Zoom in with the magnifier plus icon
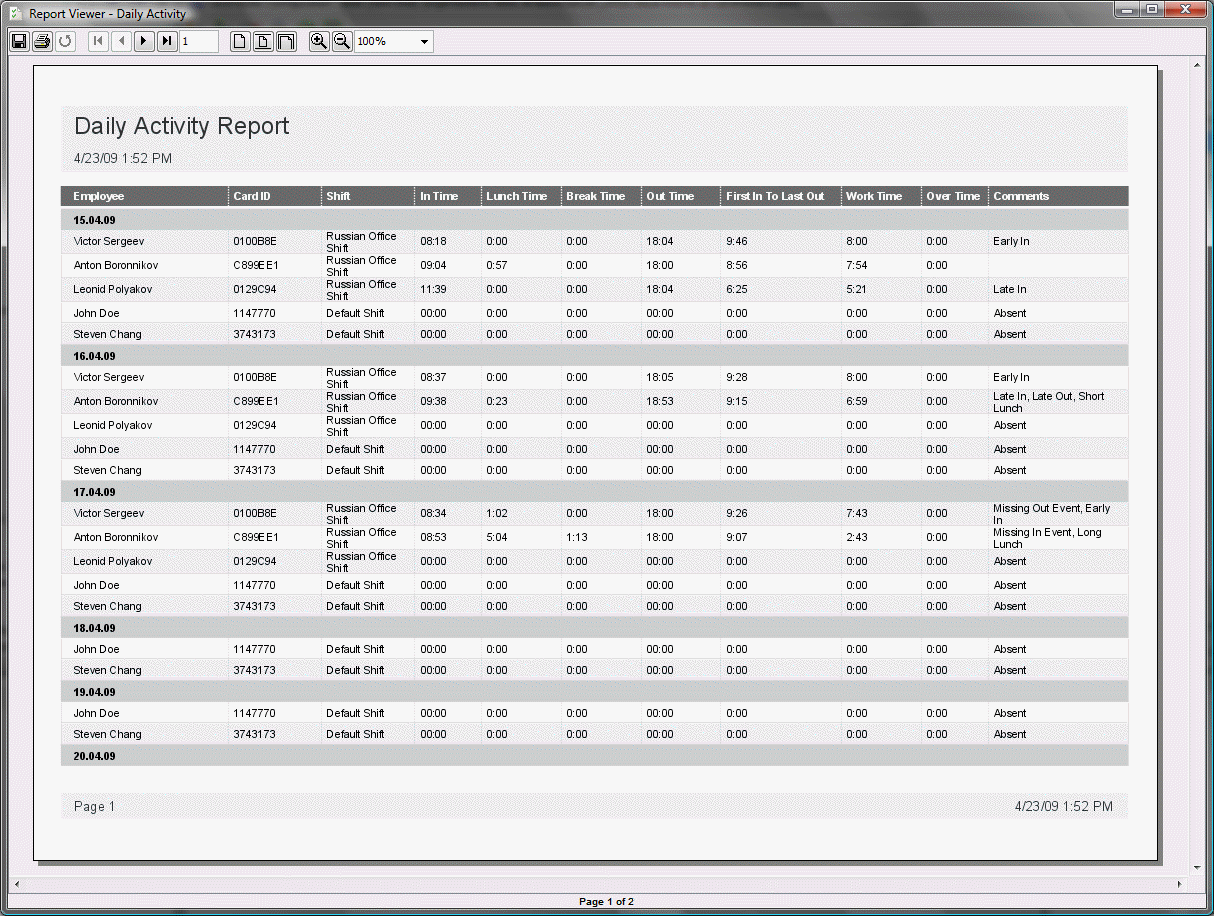This screenshot has height=916, width=1214. [319, 41]
